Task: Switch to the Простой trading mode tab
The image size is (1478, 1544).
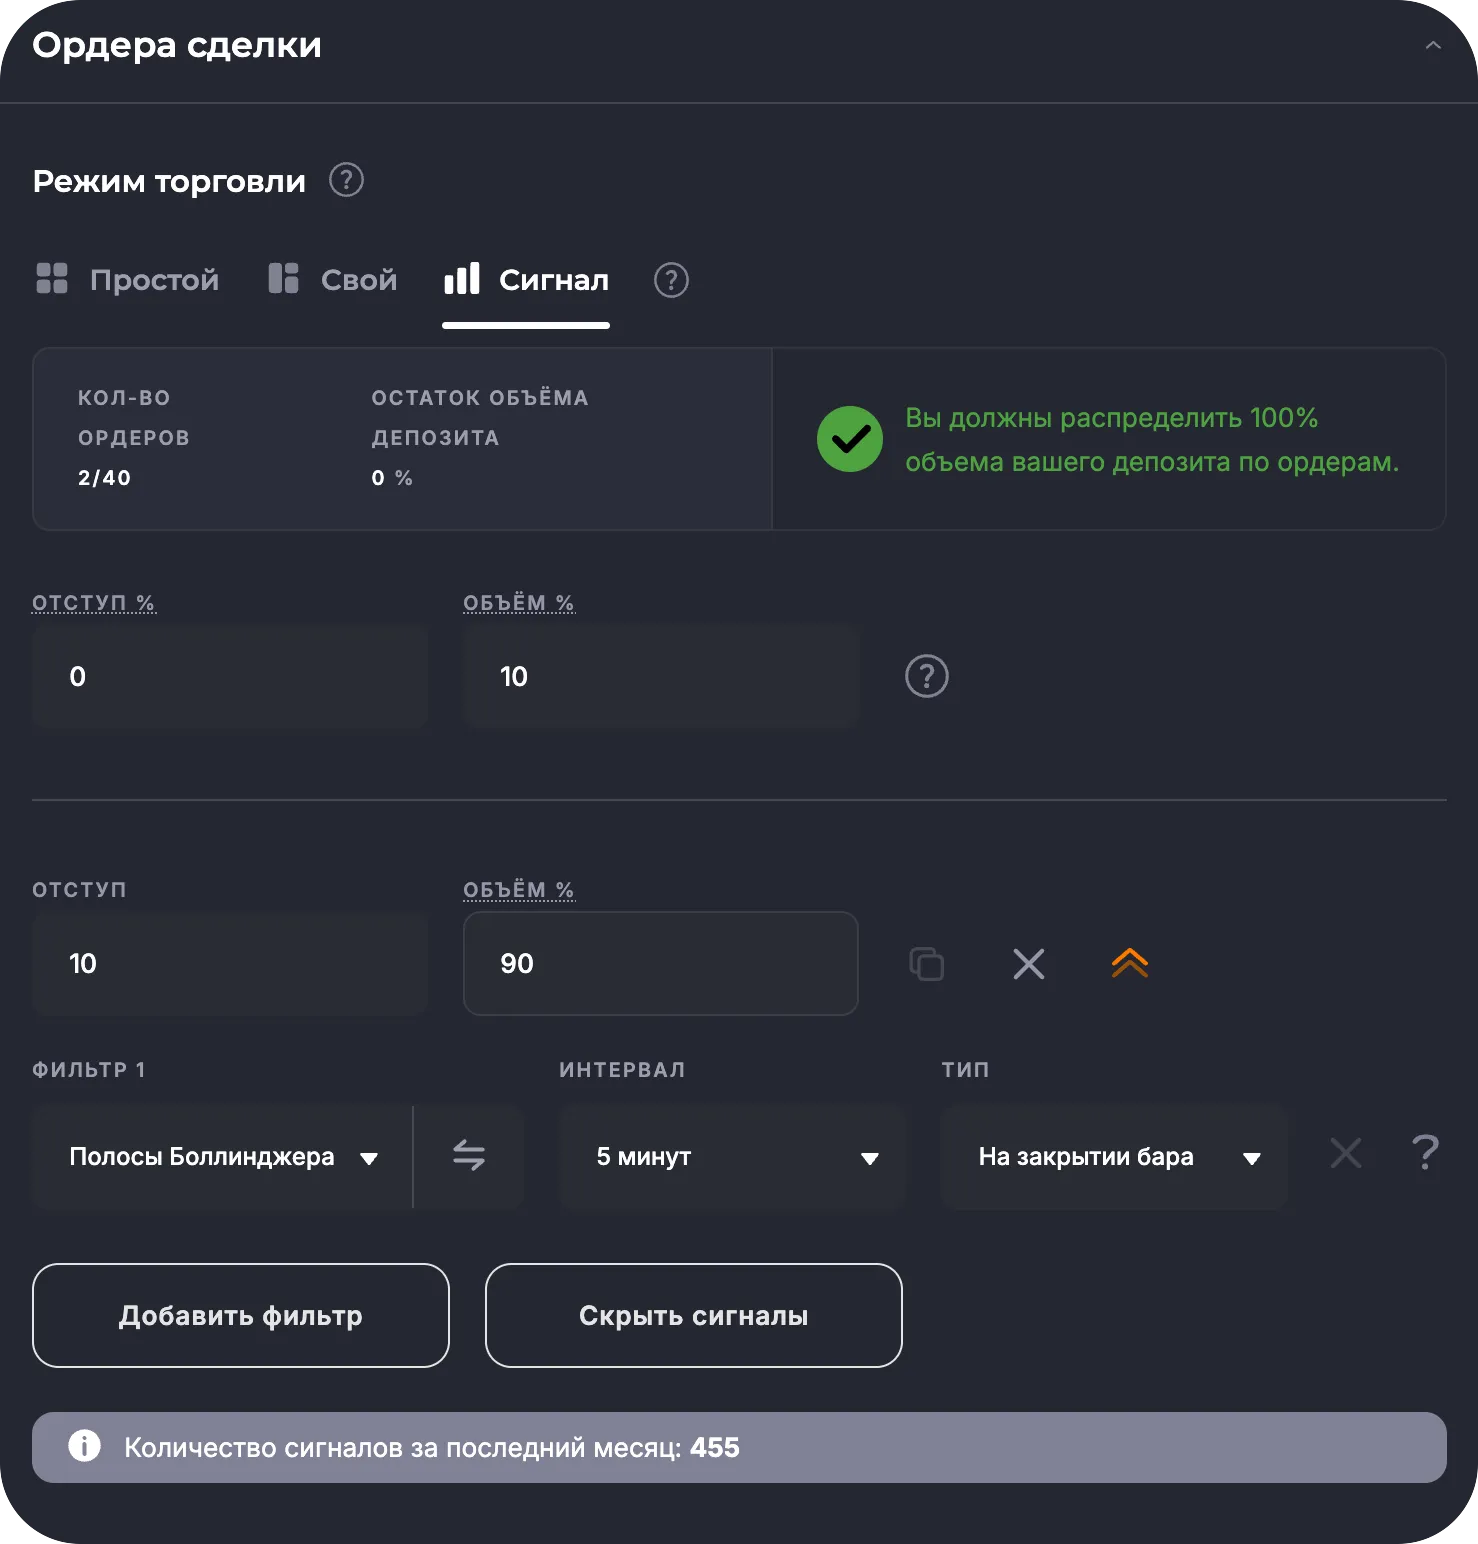Action: point(128,280)
